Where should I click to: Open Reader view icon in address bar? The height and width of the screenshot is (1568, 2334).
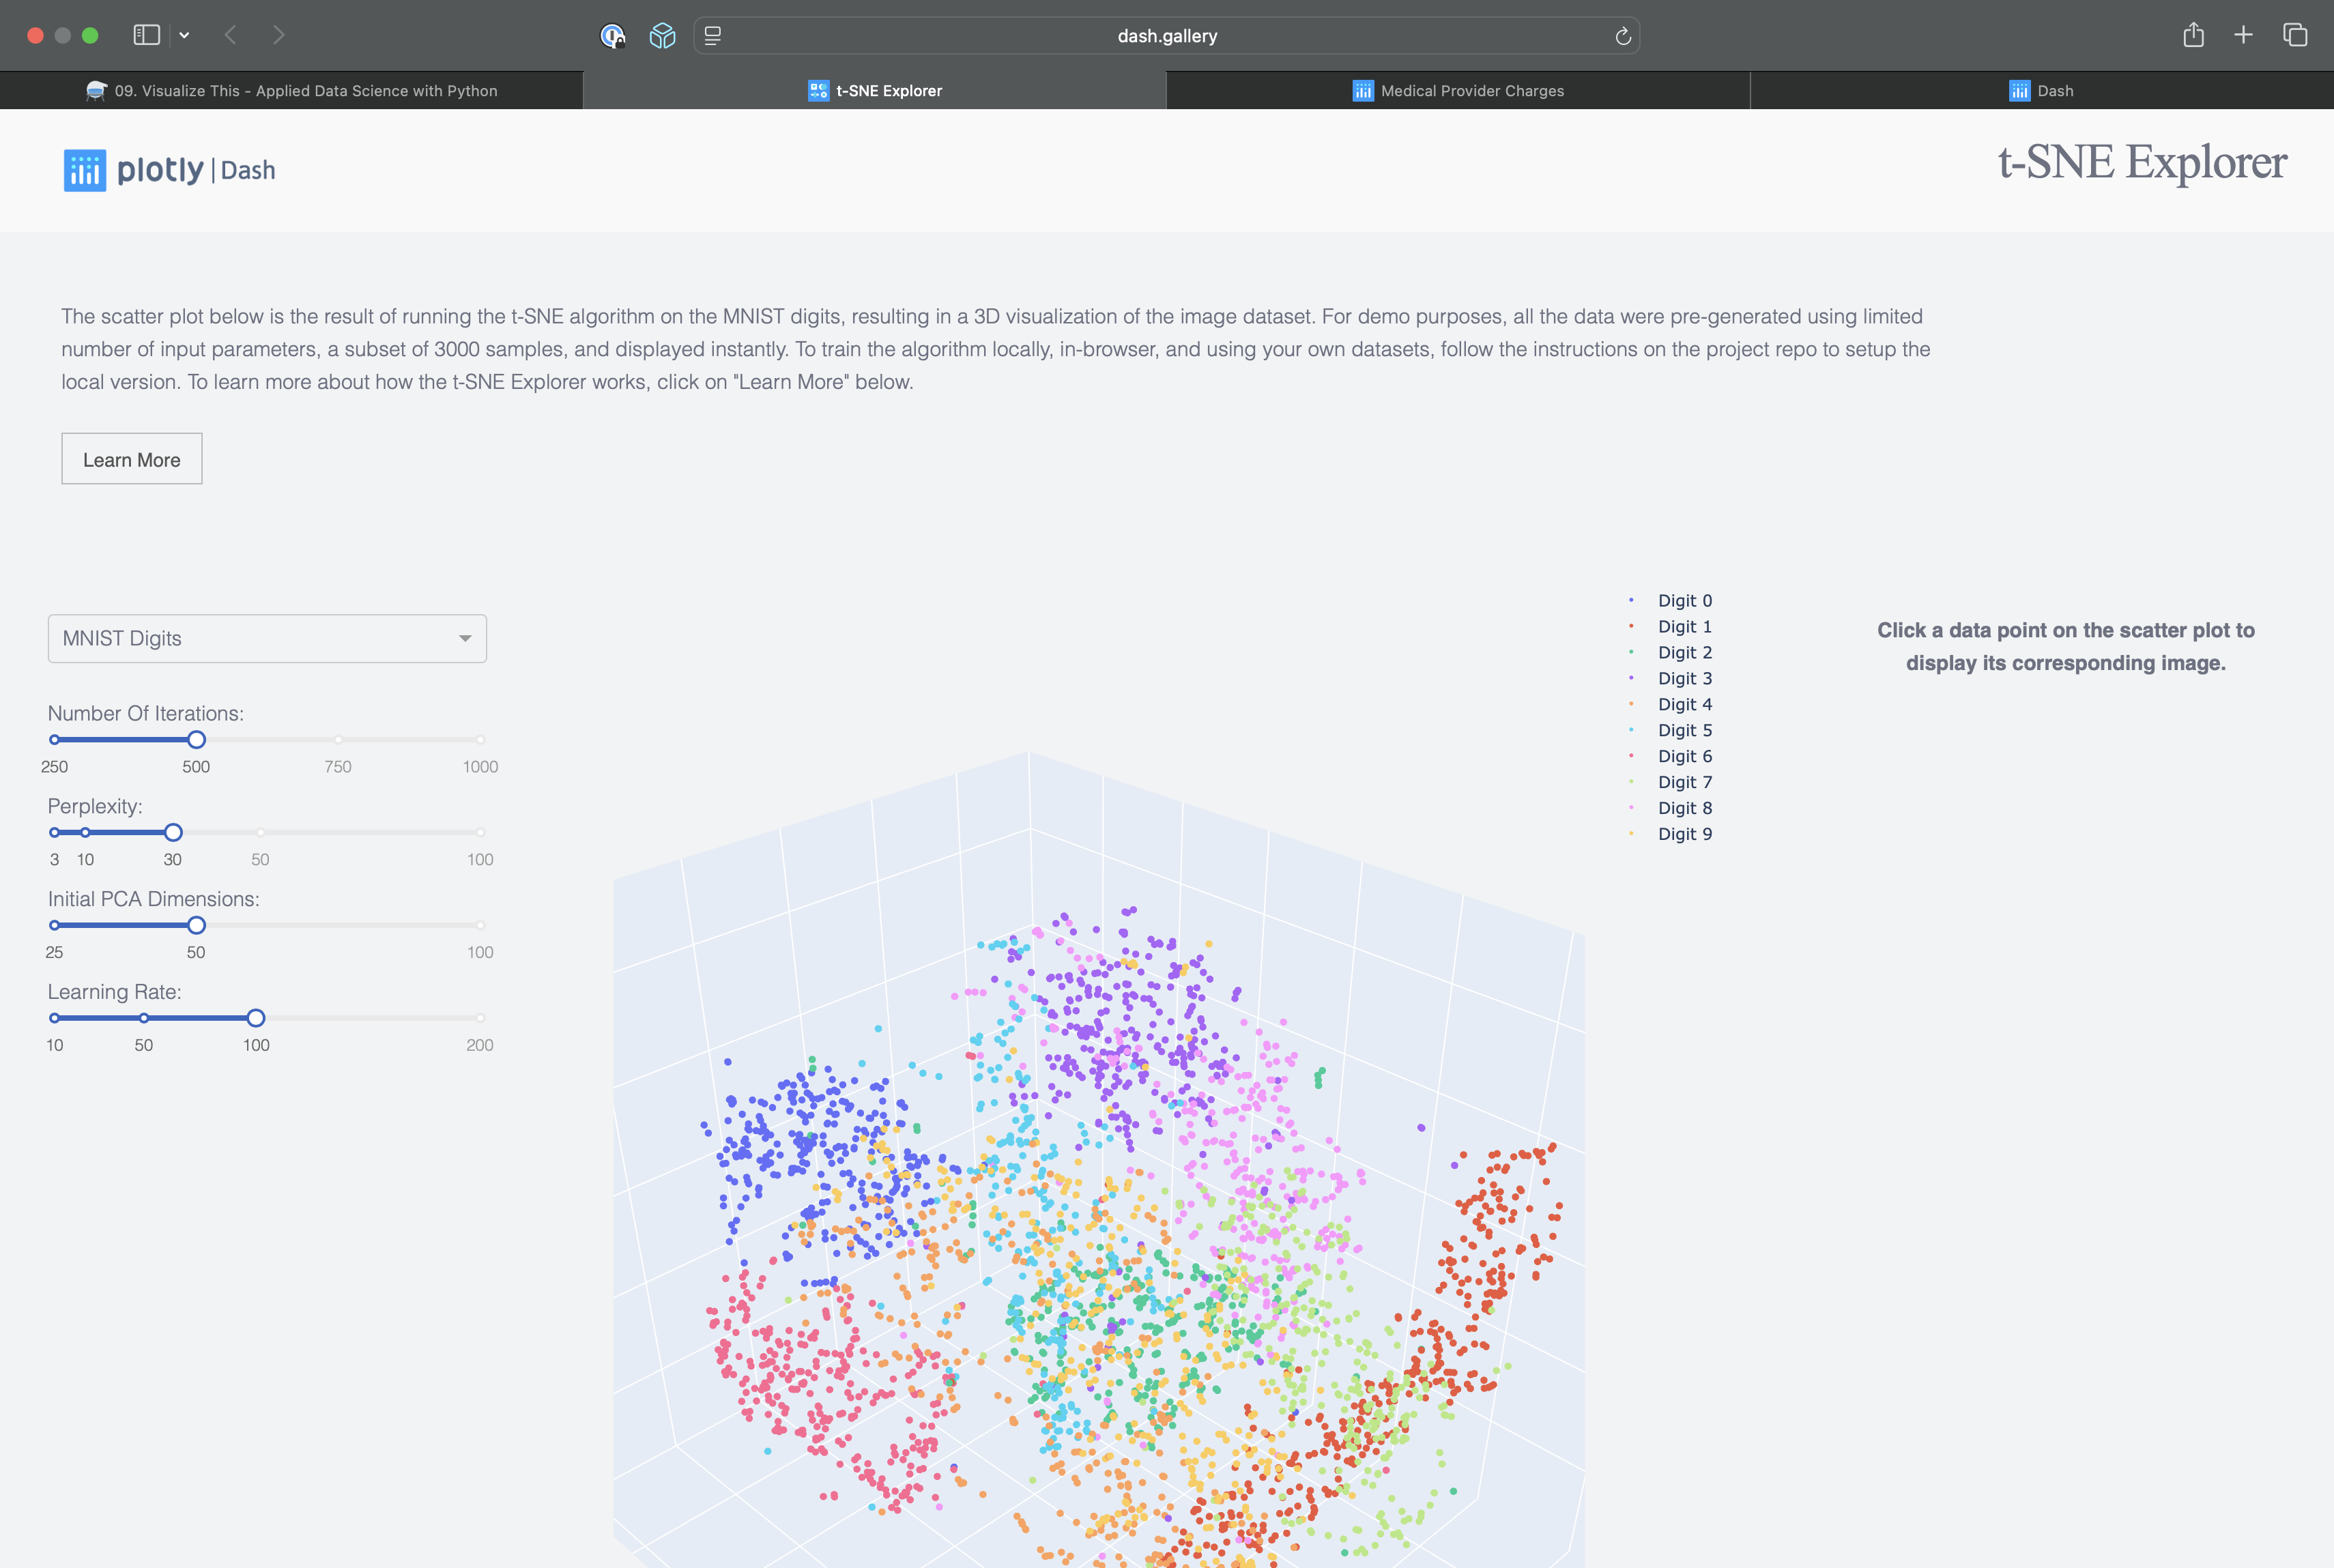click(x=713, y=35)
